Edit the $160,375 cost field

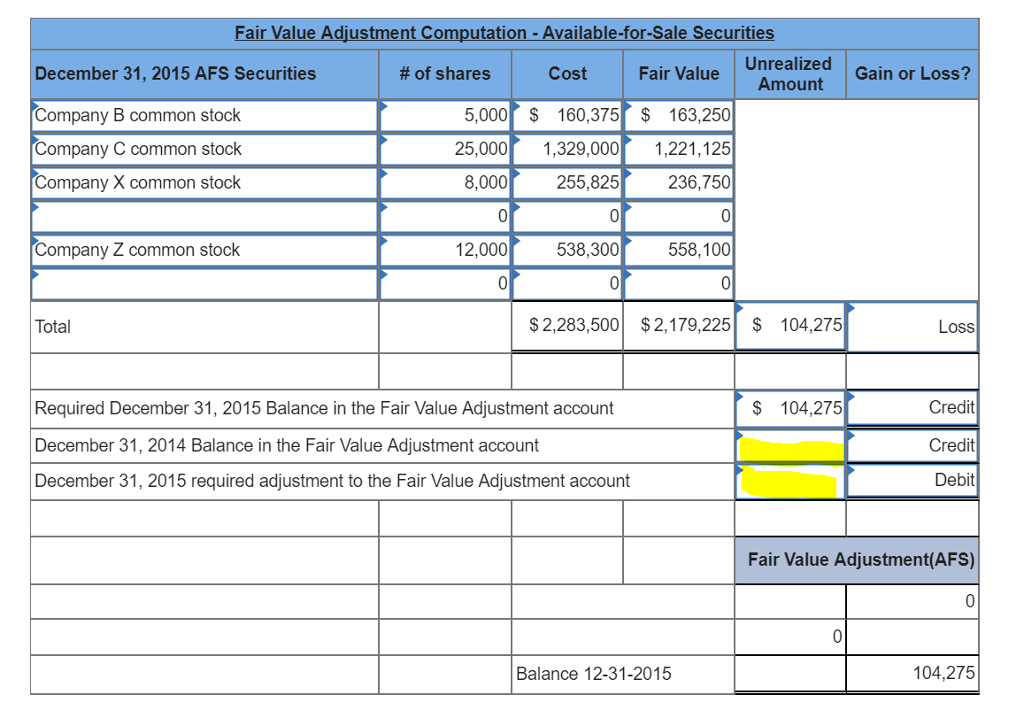click(x=568, y=116)
